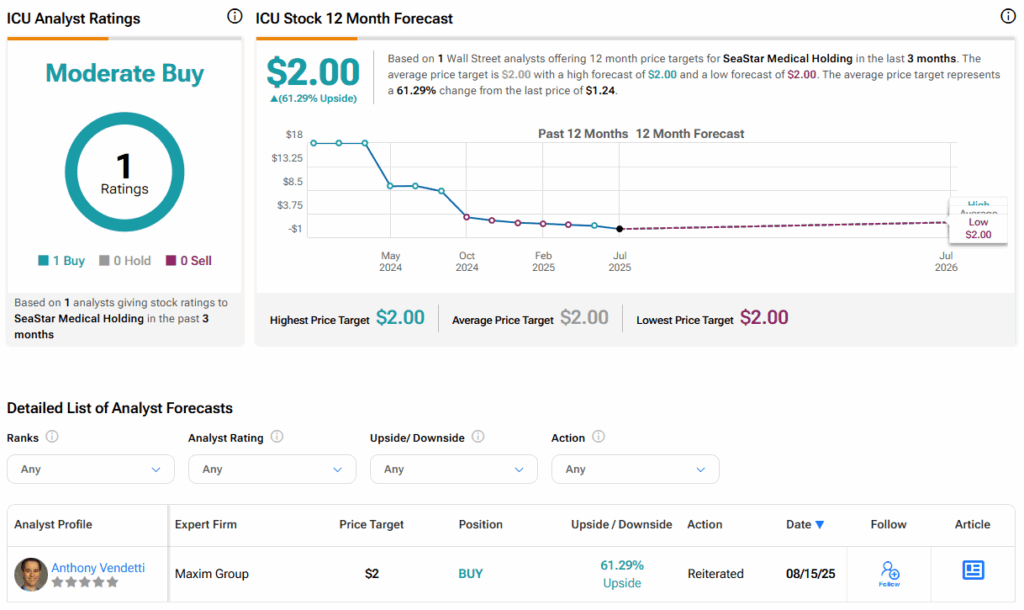Click the Lowest Price Target $2.00 value
Image resolution: width=1024 pixels, height=610 pixels.
click(x=764, y=318)
